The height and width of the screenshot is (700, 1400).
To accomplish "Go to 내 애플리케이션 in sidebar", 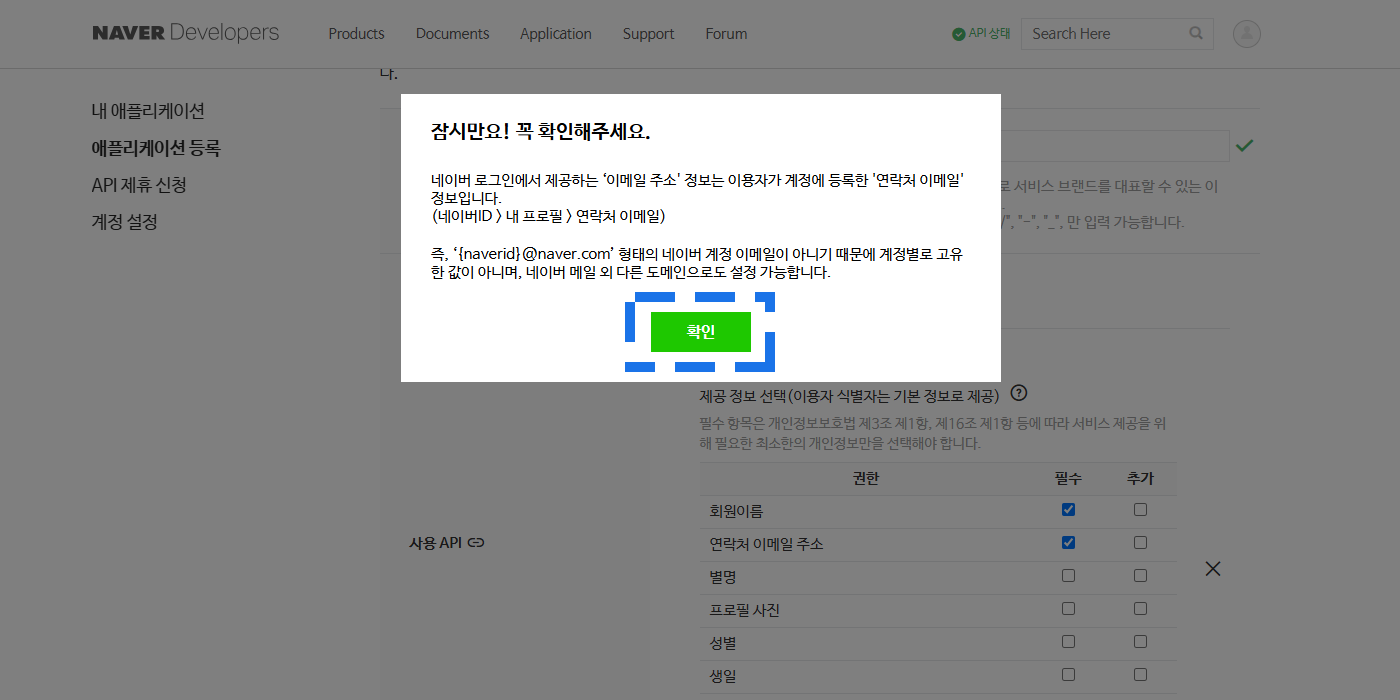I will point(148,111).
